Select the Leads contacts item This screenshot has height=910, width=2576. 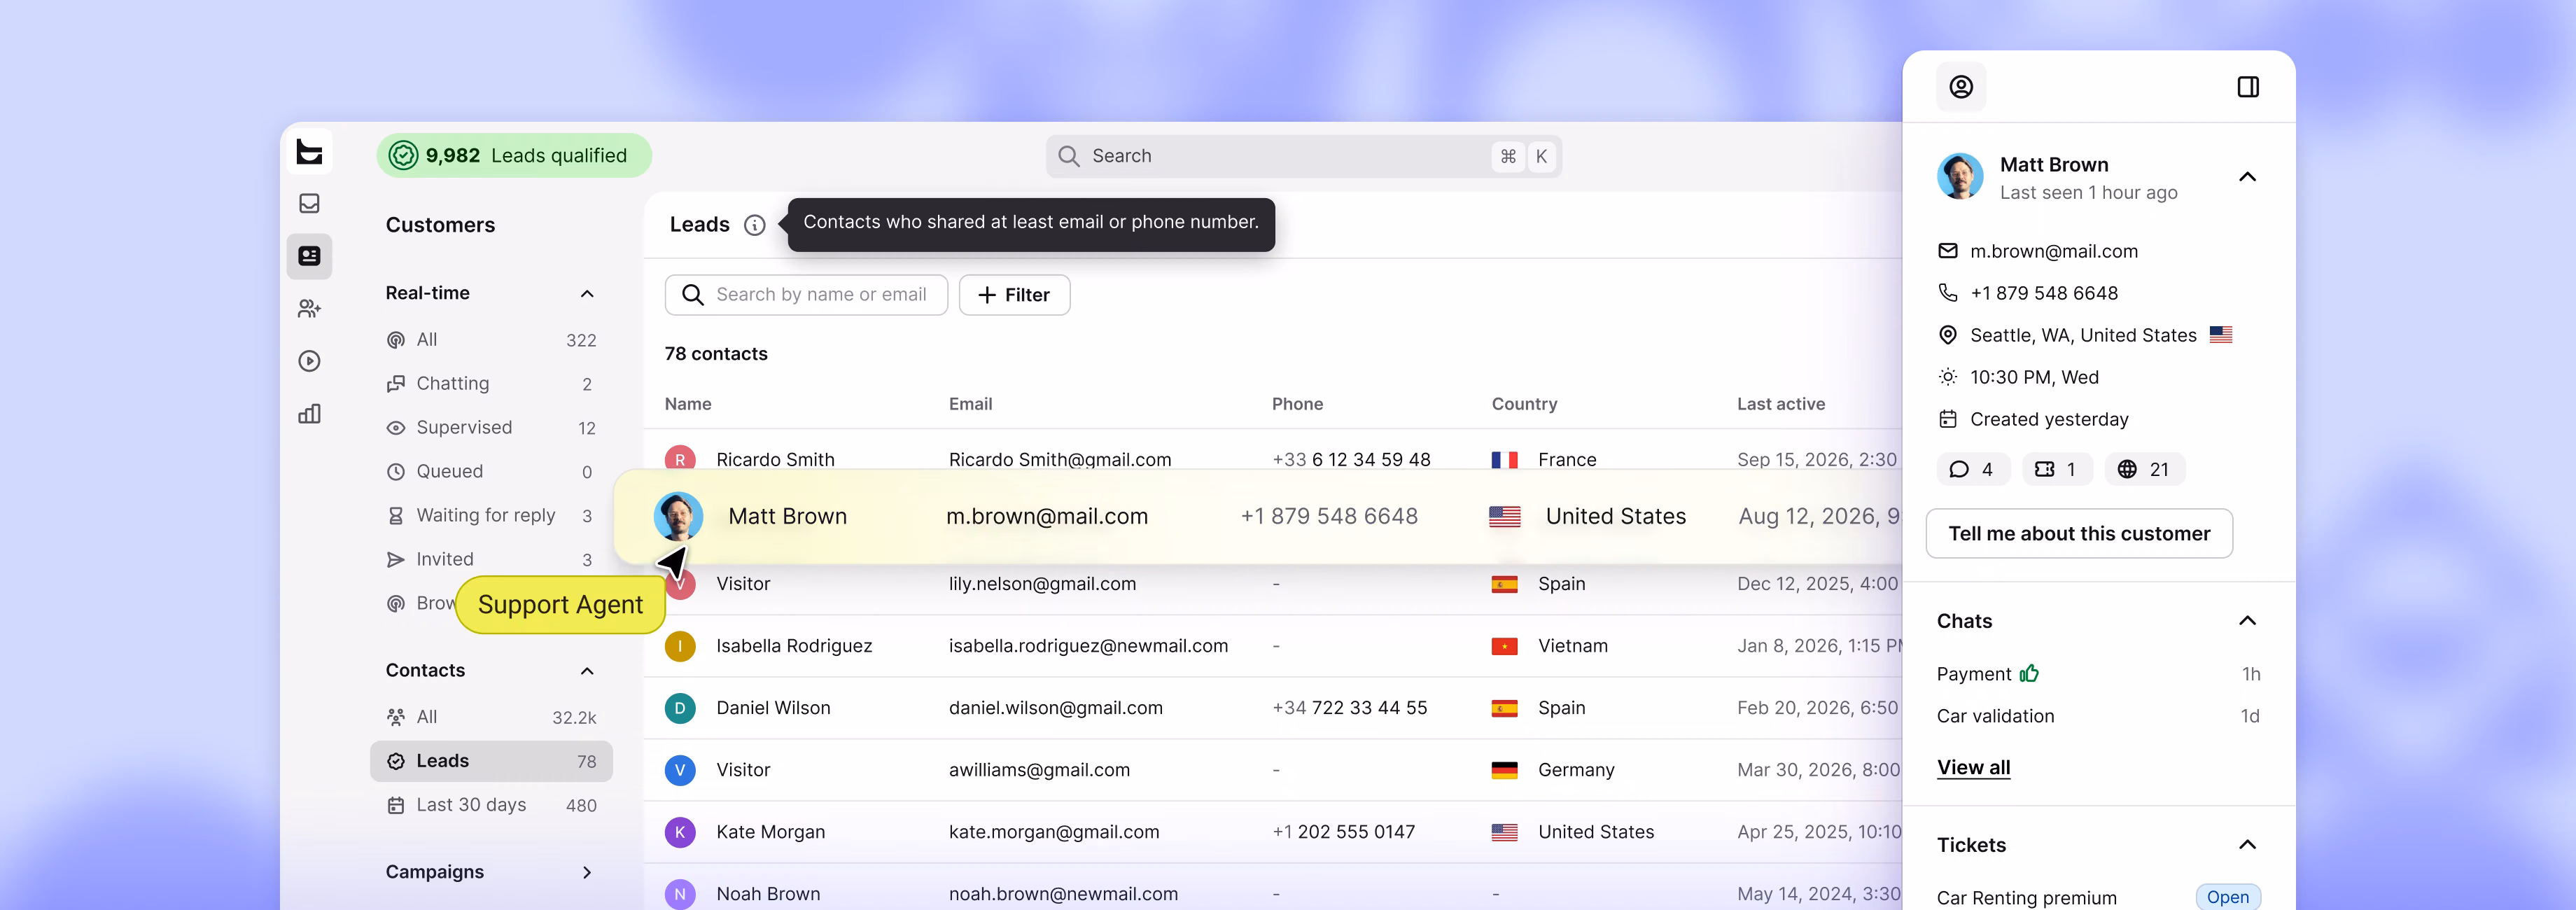(491, 761)
